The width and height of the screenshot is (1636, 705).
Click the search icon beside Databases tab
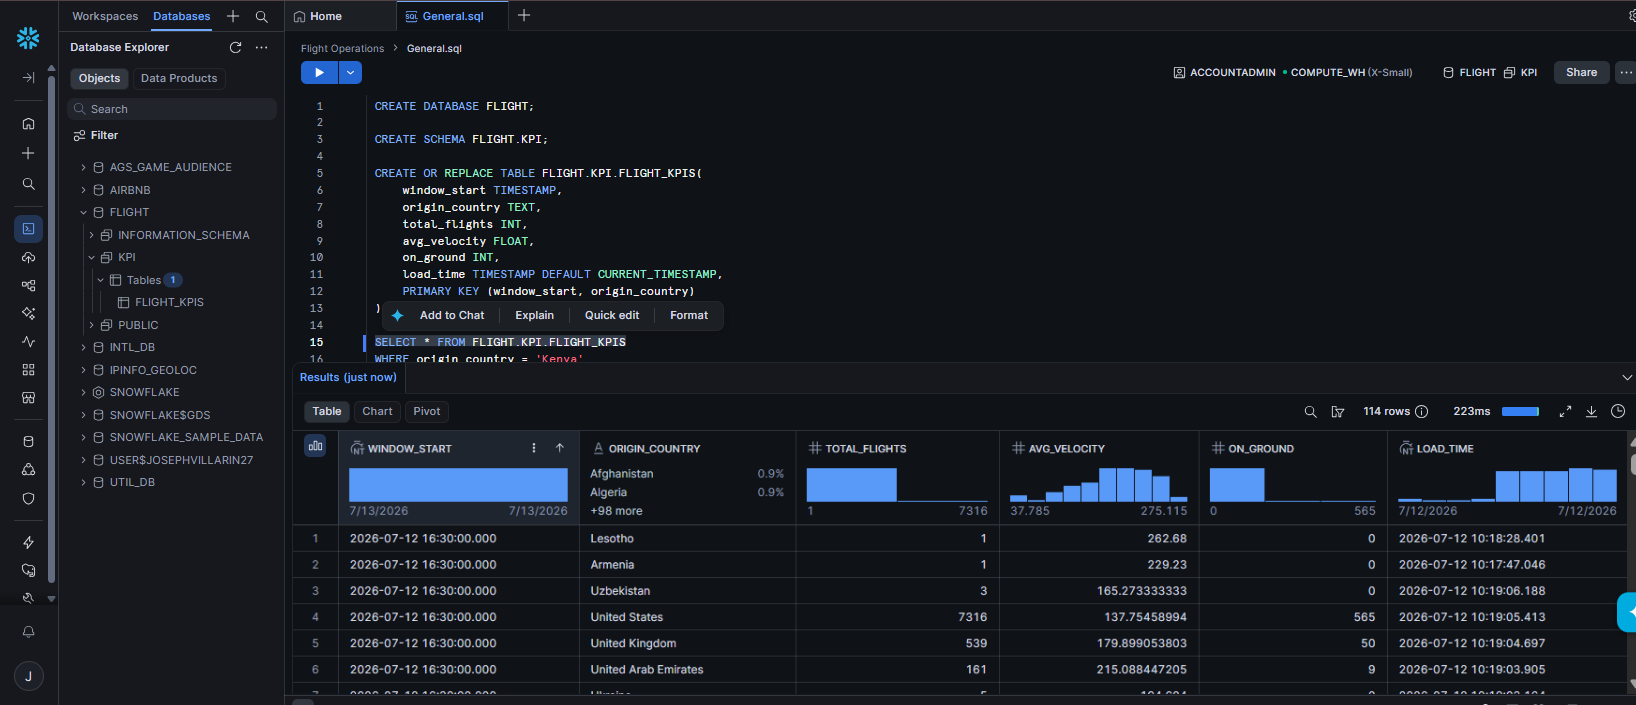click(x=261, y=16)
